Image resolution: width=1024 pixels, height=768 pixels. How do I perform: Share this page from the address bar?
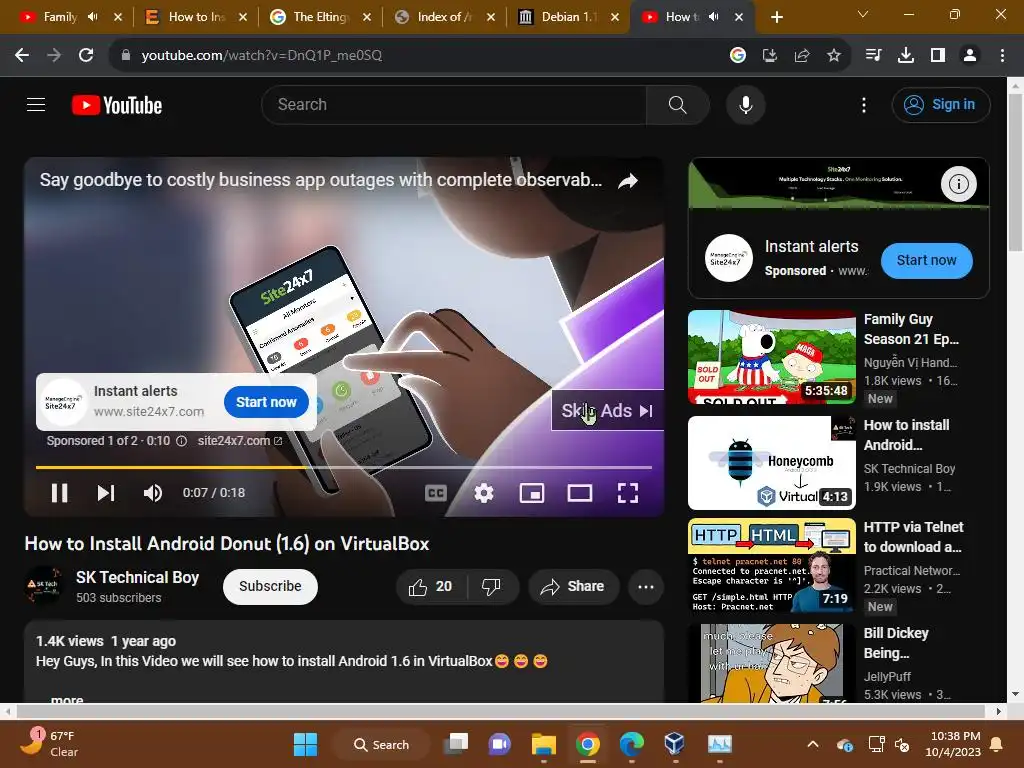click(802, 56)
